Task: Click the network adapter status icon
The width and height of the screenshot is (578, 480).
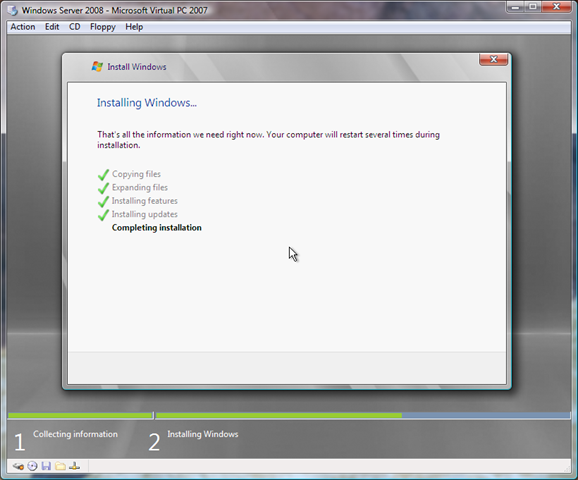Action: click(x=74, y=466)
